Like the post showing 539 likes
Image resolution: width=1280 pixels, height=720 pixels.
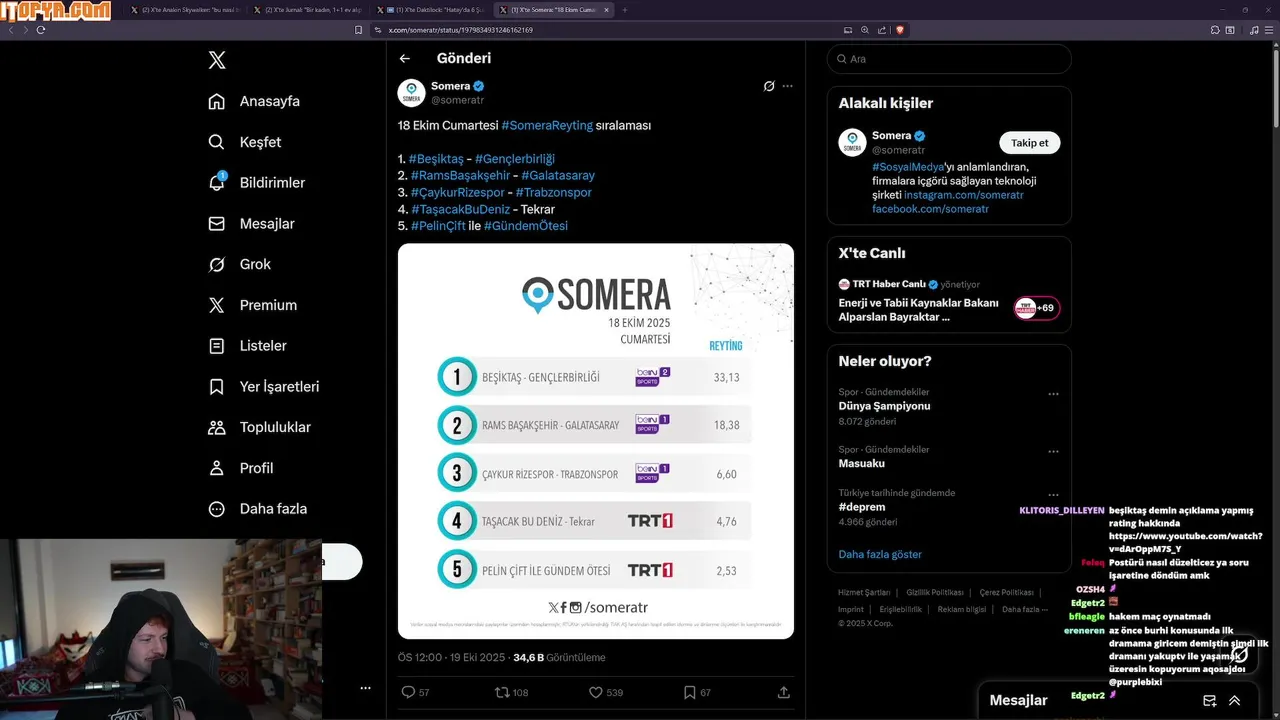(595, 692)
